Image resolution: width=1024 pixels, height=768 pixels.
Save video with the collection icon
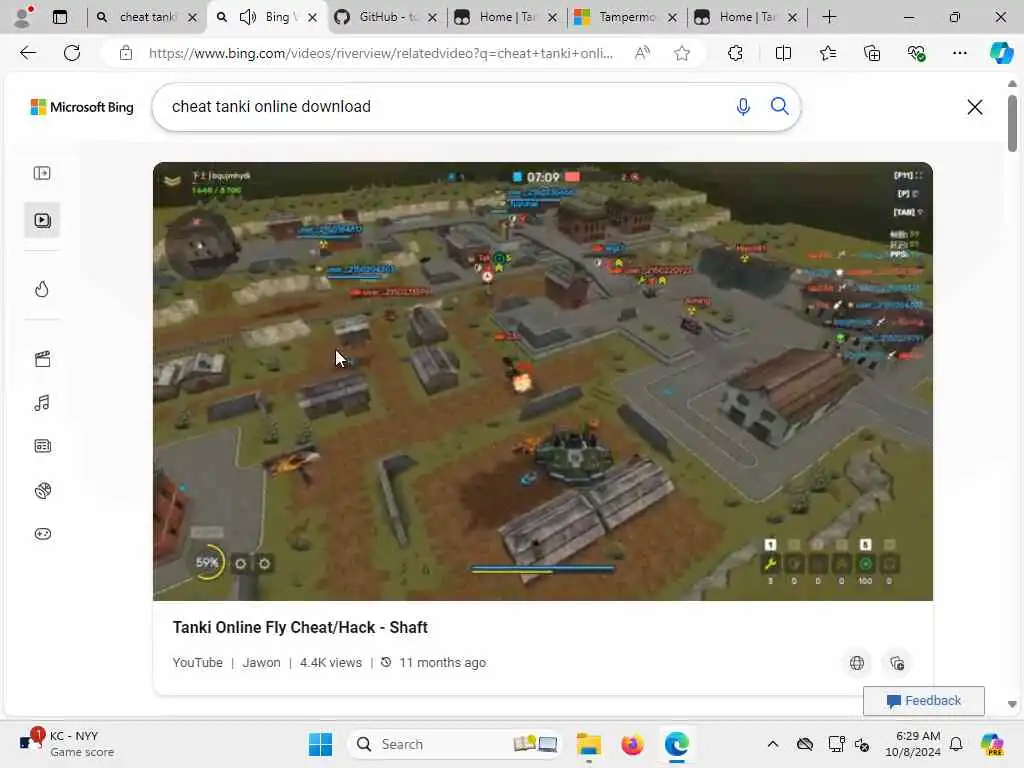point(897,664)
